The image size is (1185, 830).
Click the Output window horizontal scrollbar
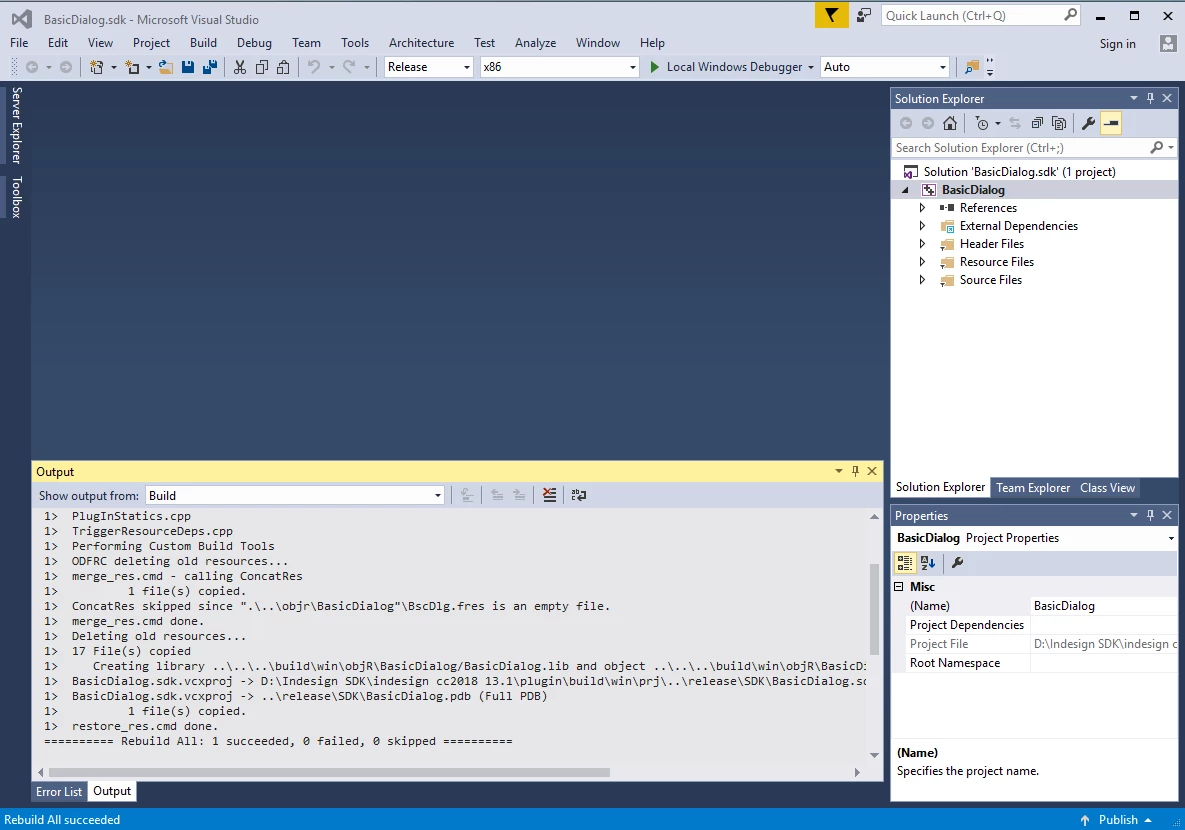click(x=329, y=773)
